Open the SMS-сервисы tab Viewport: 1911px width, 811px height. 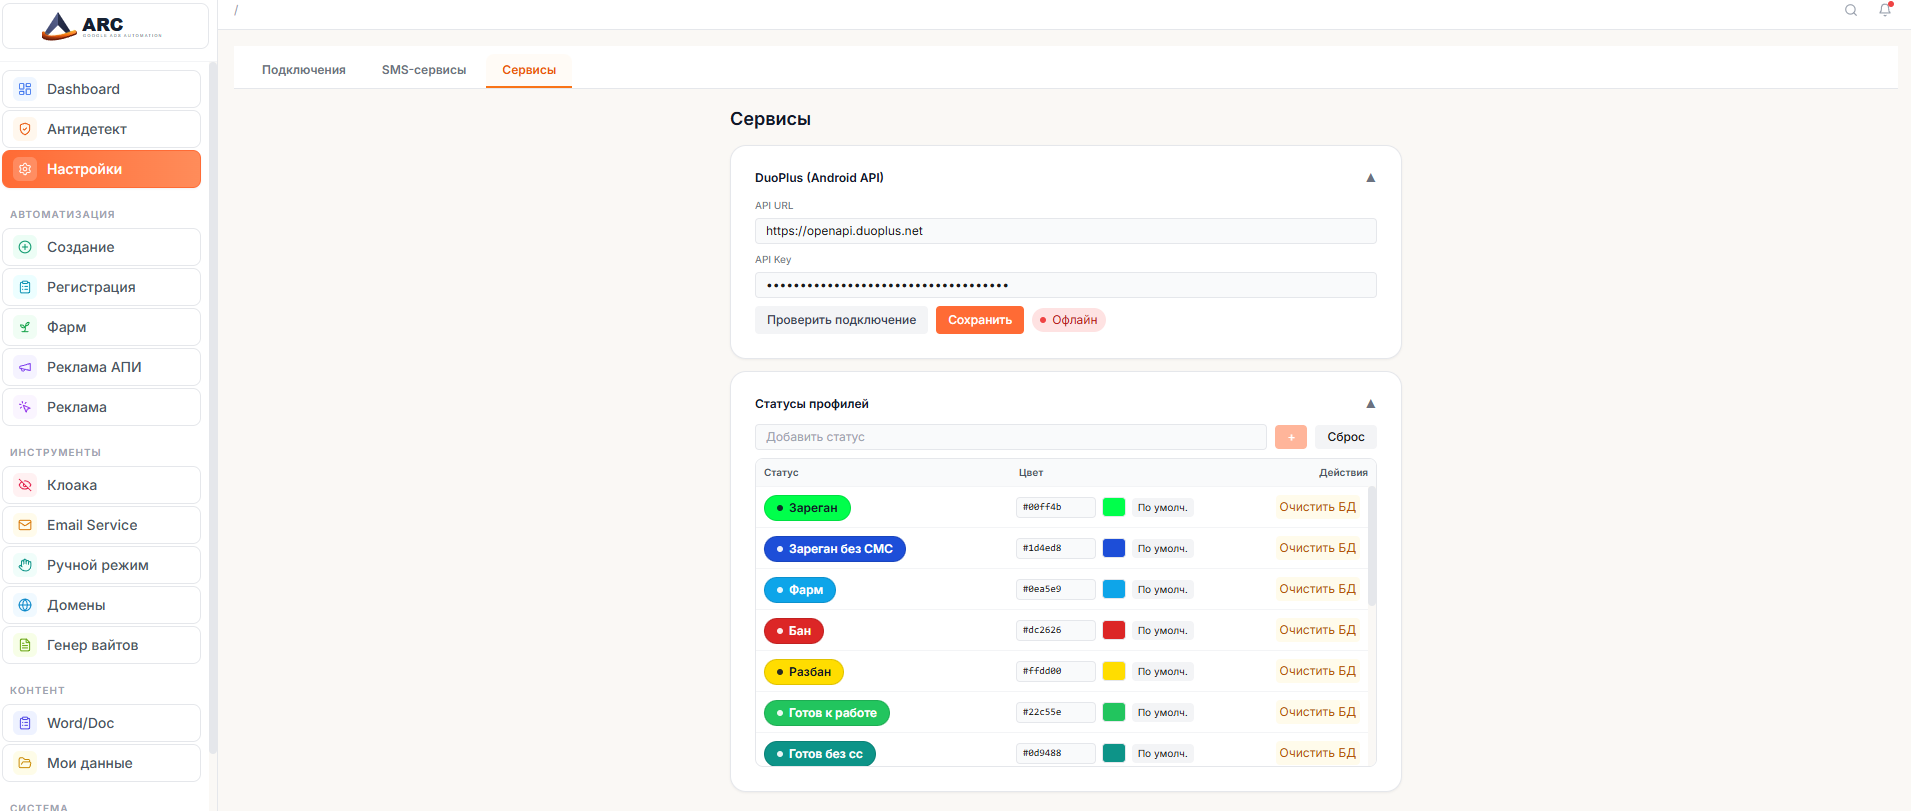point(423,70)
